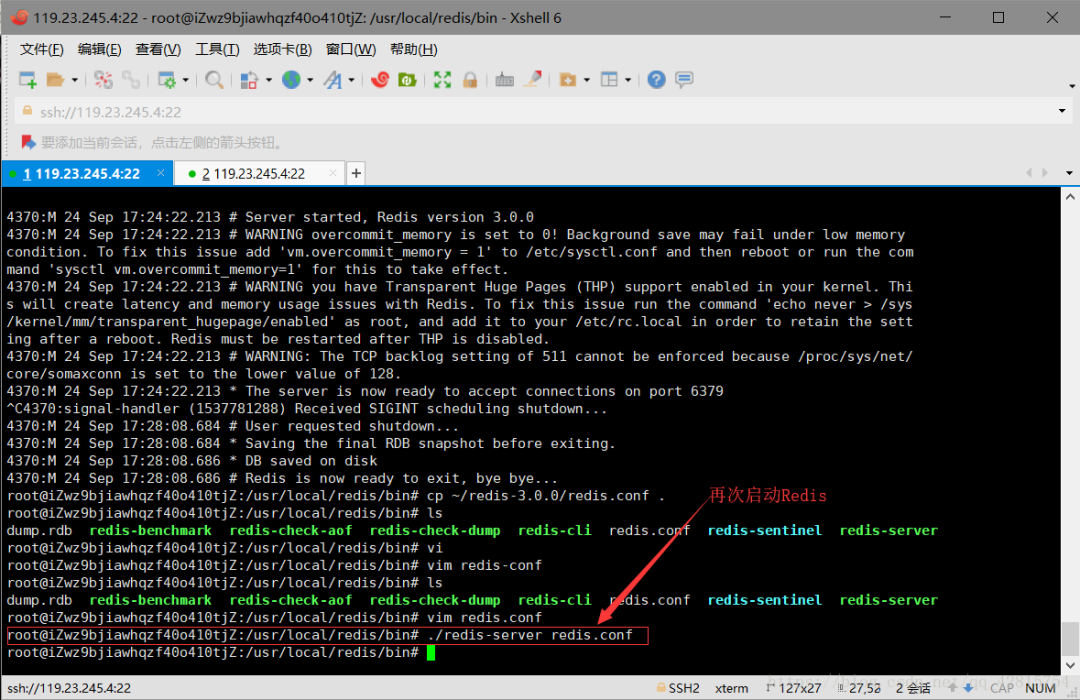Expand the tab list dropdown arrow
The height and width of the screenshot is (700, 1080).
[x=1069, y=173]
